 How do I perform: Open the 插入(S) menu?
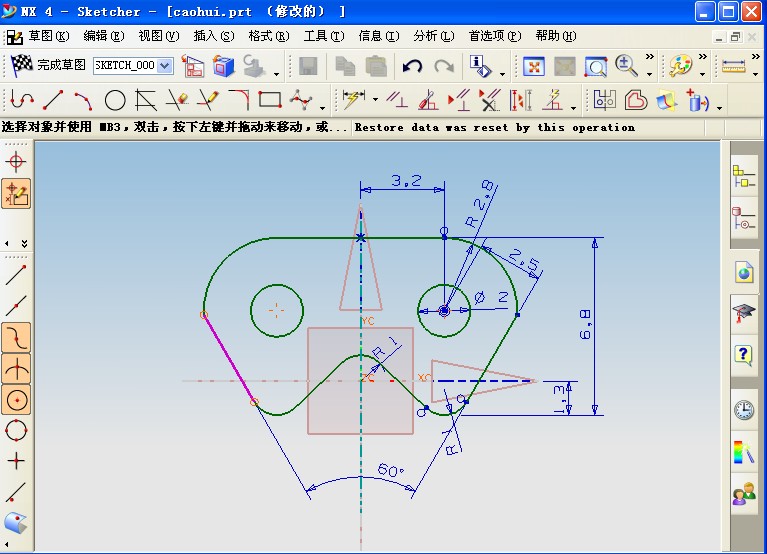point(214,36)
